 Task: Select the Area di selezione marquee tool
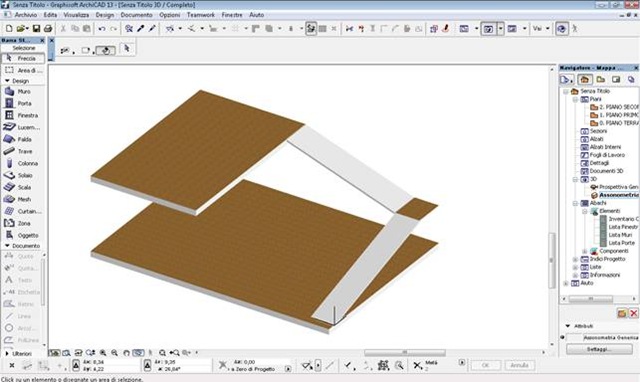(x=22, y=70)
